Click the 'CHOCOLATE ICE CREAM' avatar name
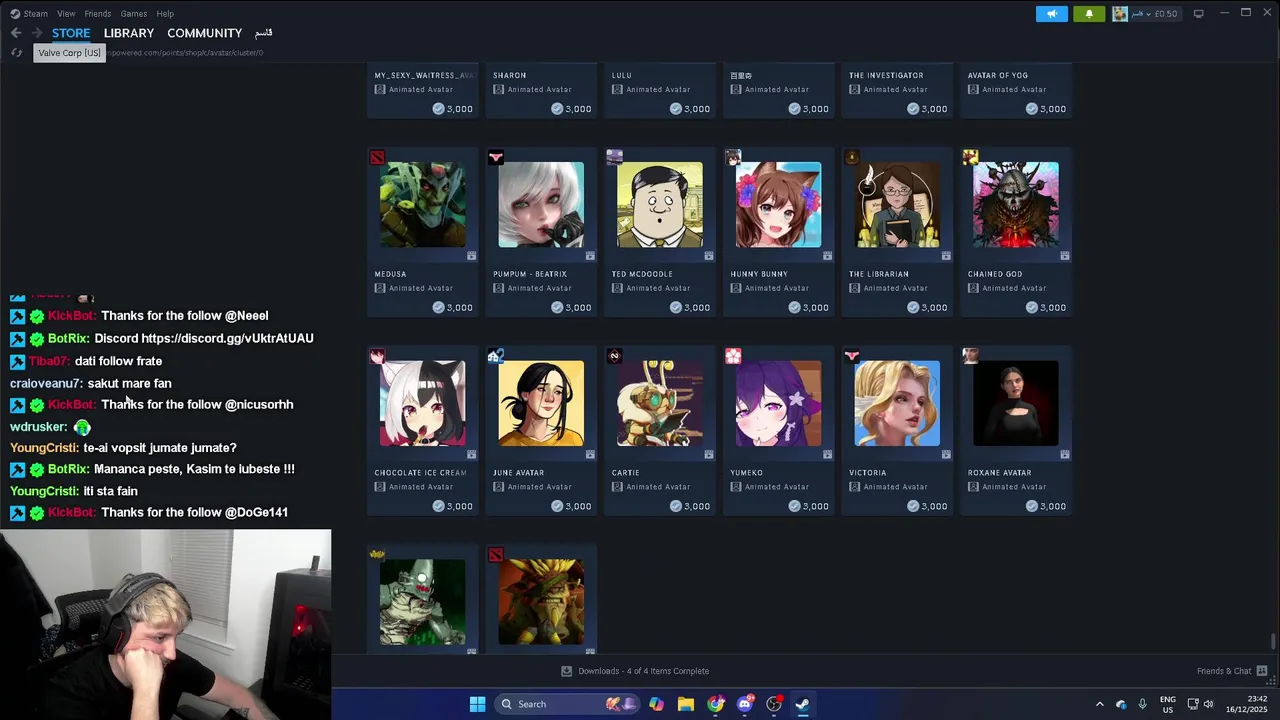 421,473
